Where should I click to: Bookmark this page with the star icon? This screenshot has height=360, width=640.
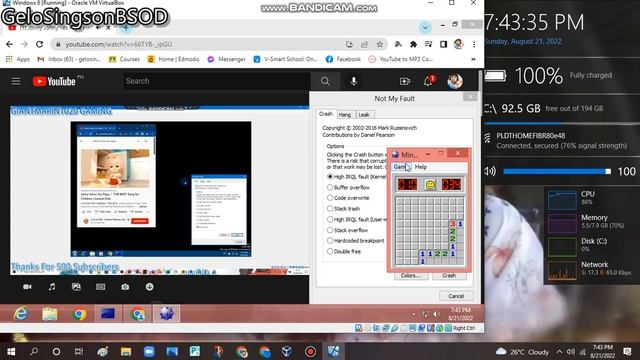(380, 44)
